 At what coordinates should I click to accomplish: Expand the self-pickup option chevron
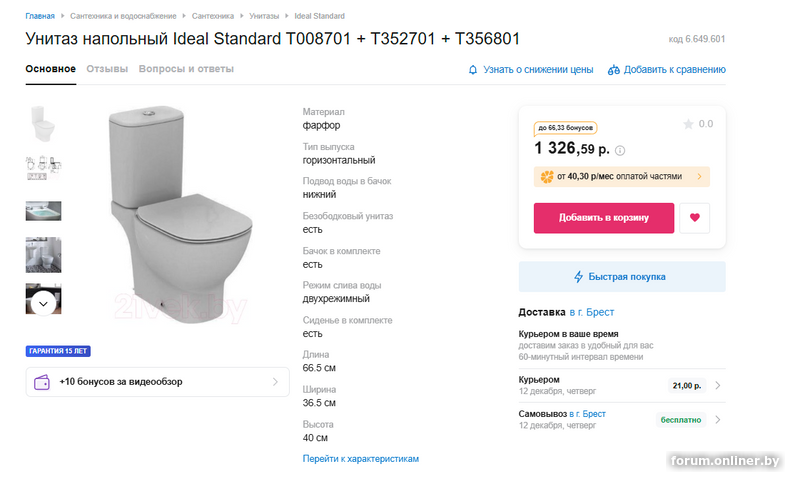pyautogui.click(x=718, y=420)
